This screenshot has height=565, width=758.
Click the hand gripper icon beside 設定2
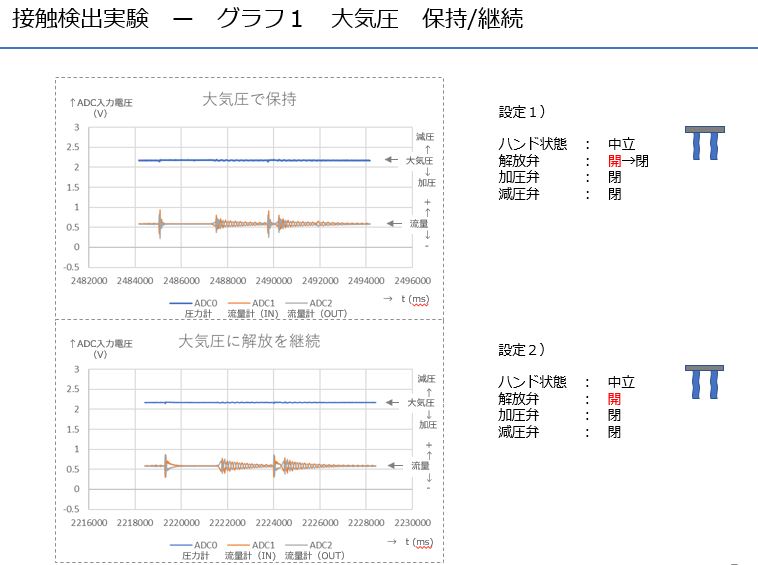click(x=705, y=383)
